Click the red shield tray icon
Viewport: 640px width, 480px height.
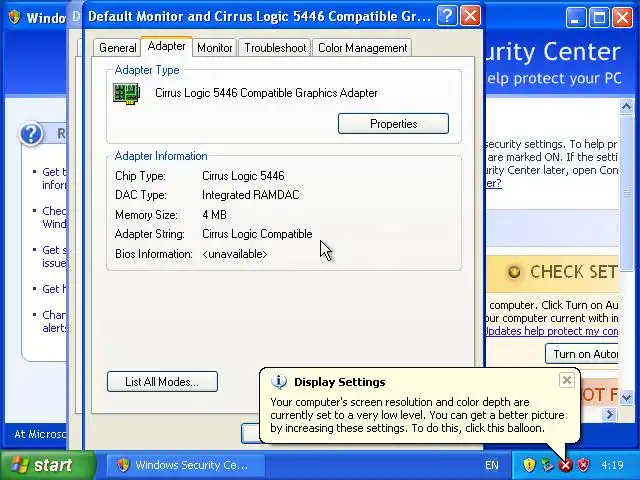pos(584,464)
